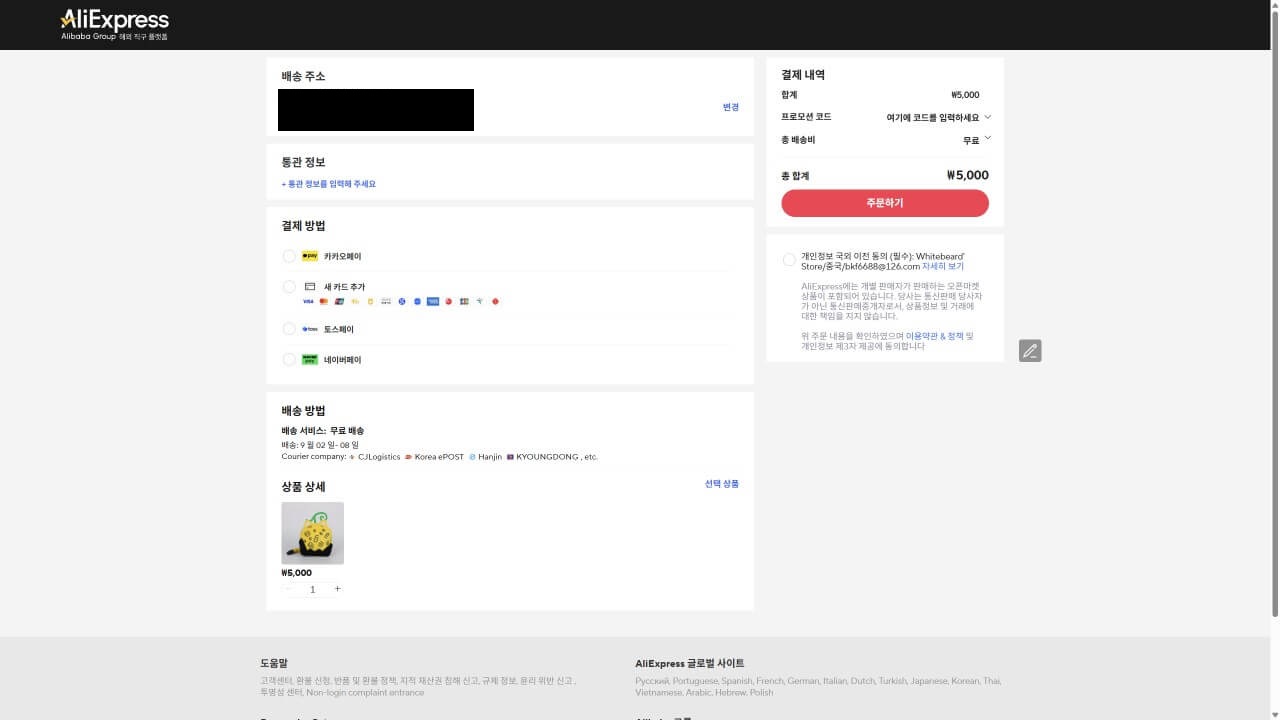The width and height of the screenshot is (1280, 720).
Task: Open the German global site link
Action: click(x=803, y=681)
